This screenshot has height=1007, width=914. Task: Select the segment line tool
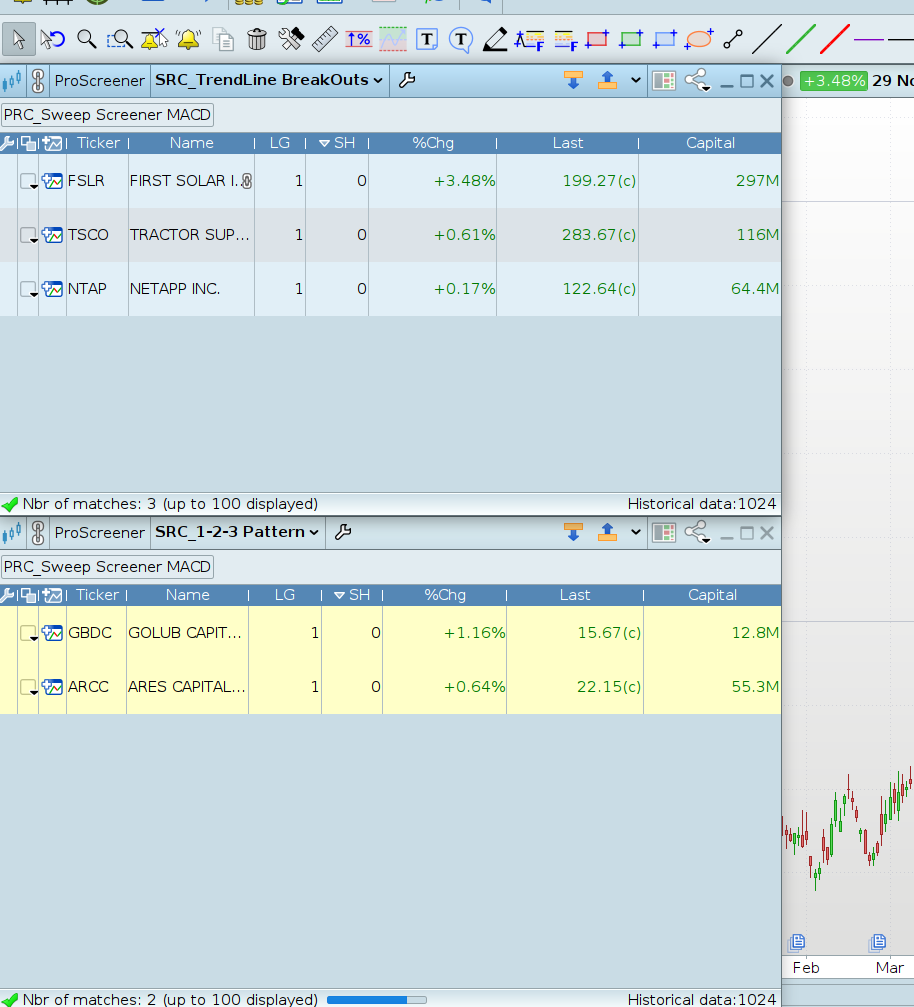[733, 40]
